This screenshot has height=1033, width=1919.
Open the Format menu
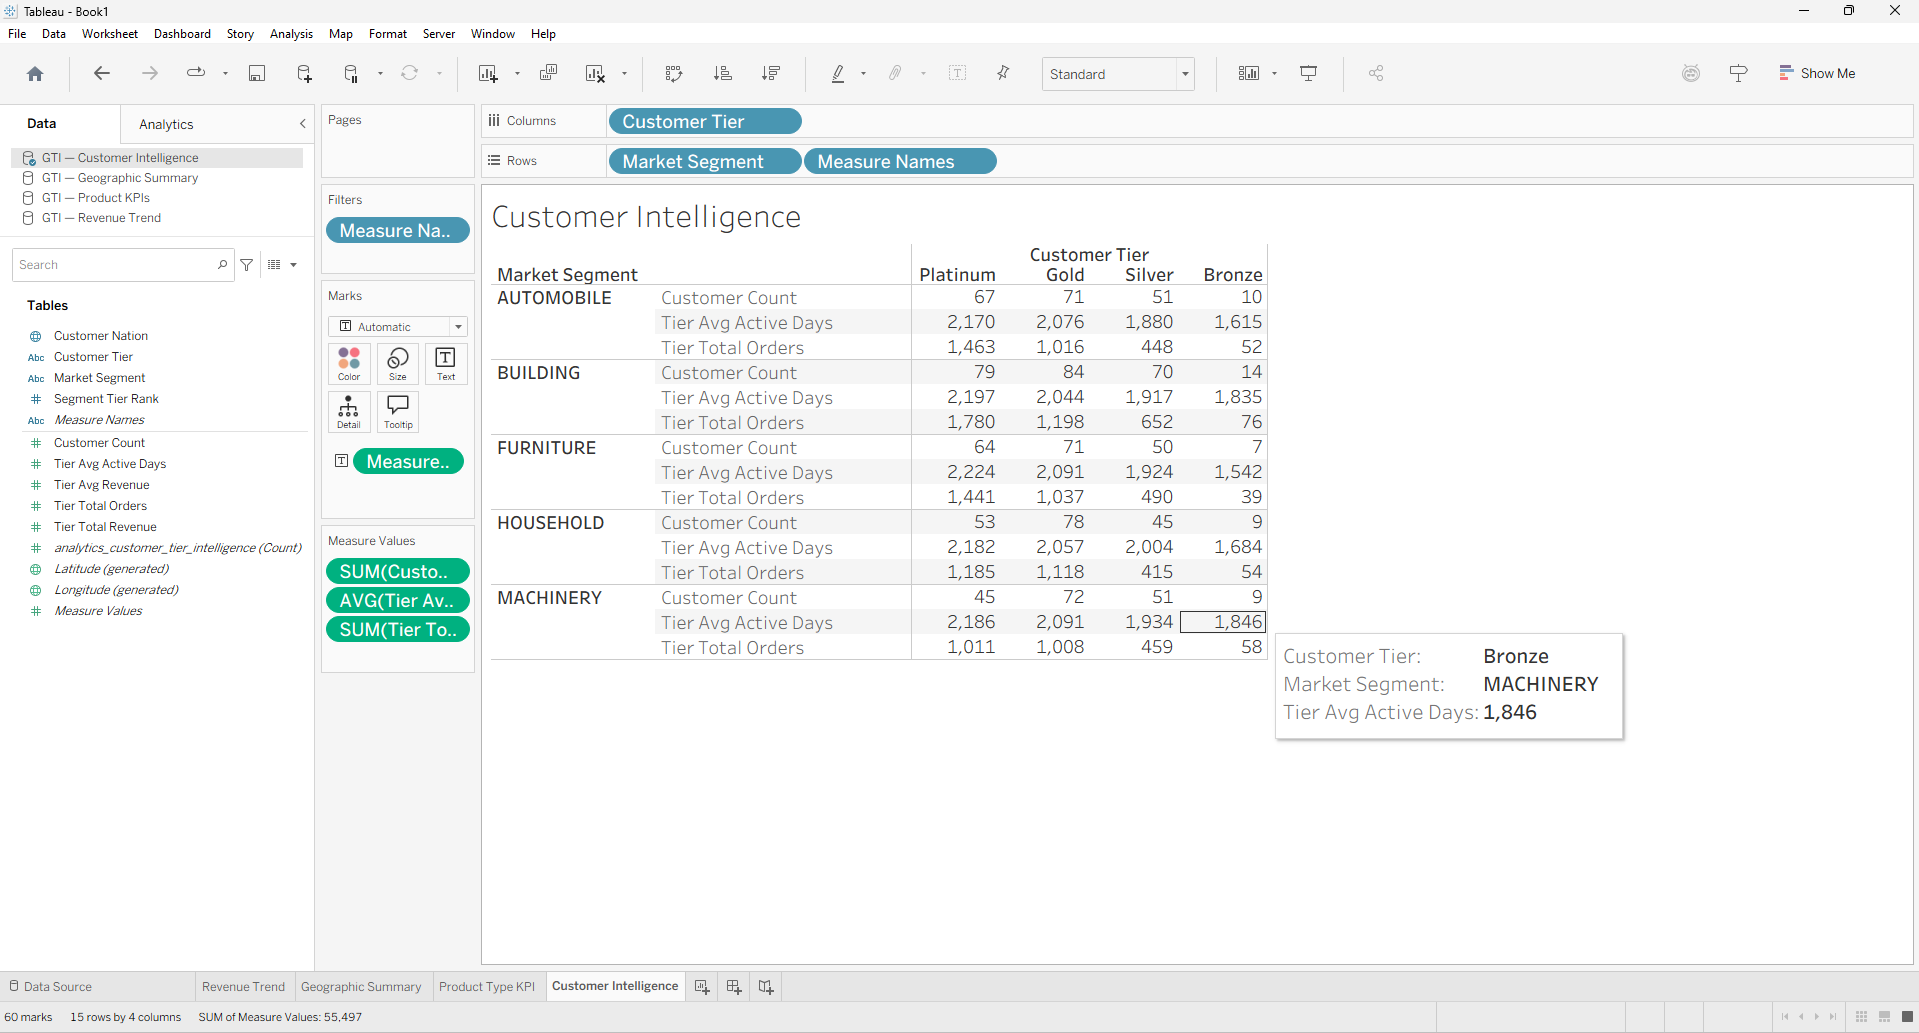(x=388, y=34)
